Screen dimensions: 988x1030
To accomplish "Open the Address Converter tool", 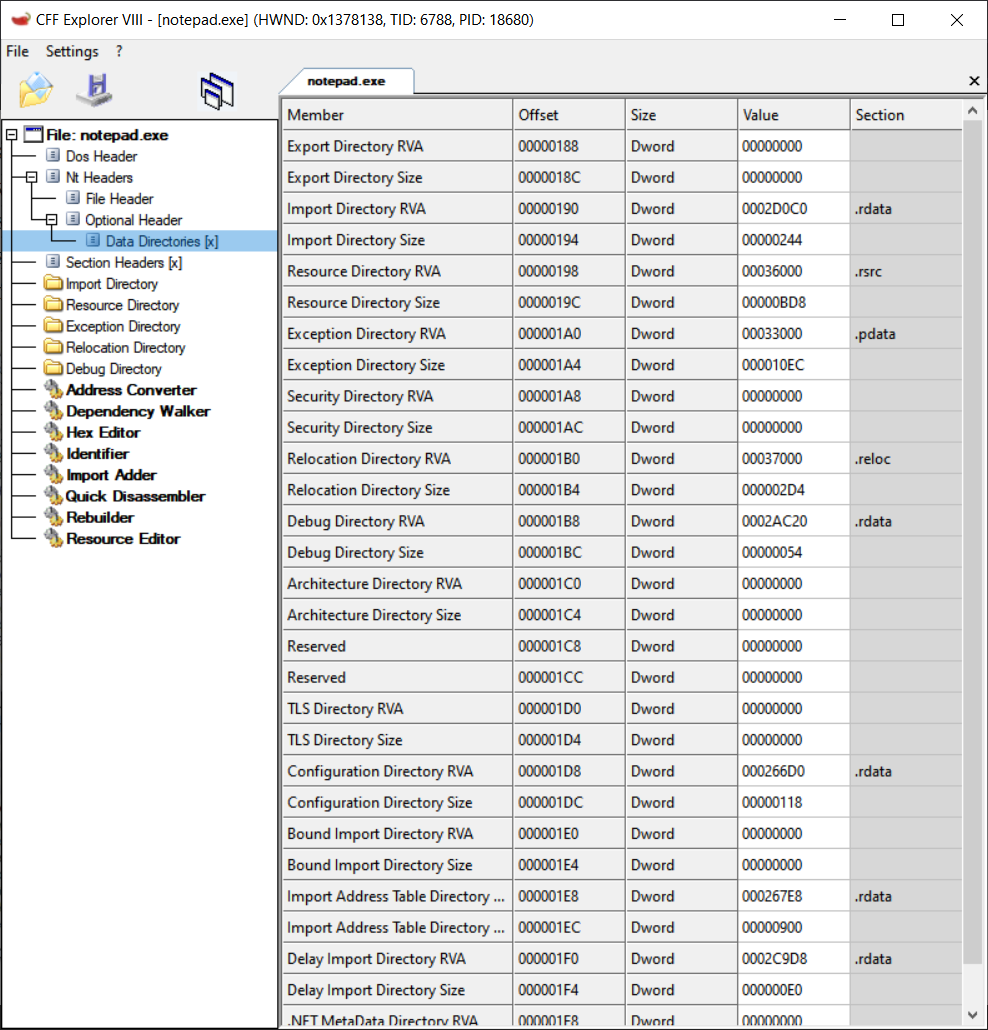I will pyautogui.click(x=128, y=390).
